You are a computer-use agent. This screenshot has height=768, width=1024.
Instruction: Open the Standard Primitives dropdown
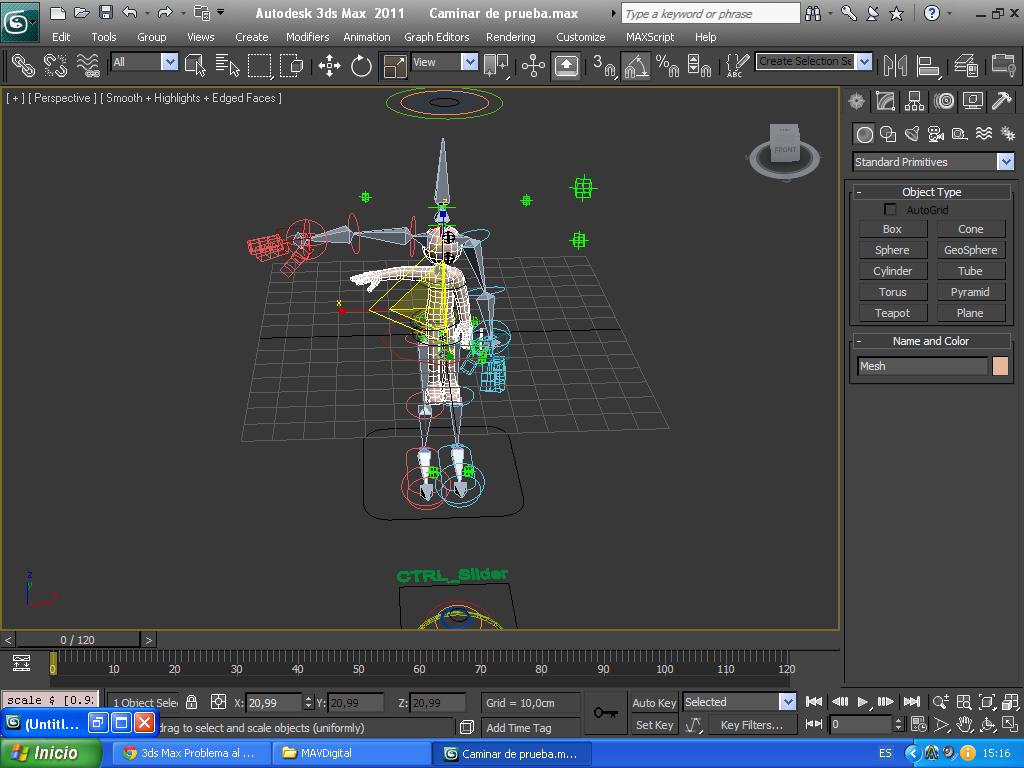click(x=1005, y=162)
